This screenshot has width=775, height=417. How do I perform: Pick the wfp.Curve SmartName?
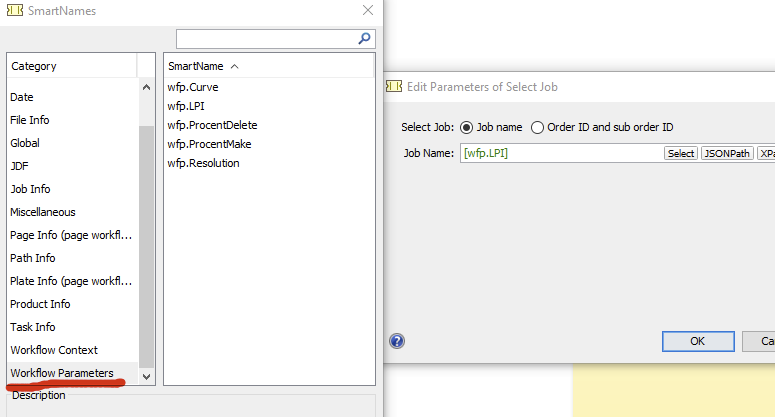point(193,87)
